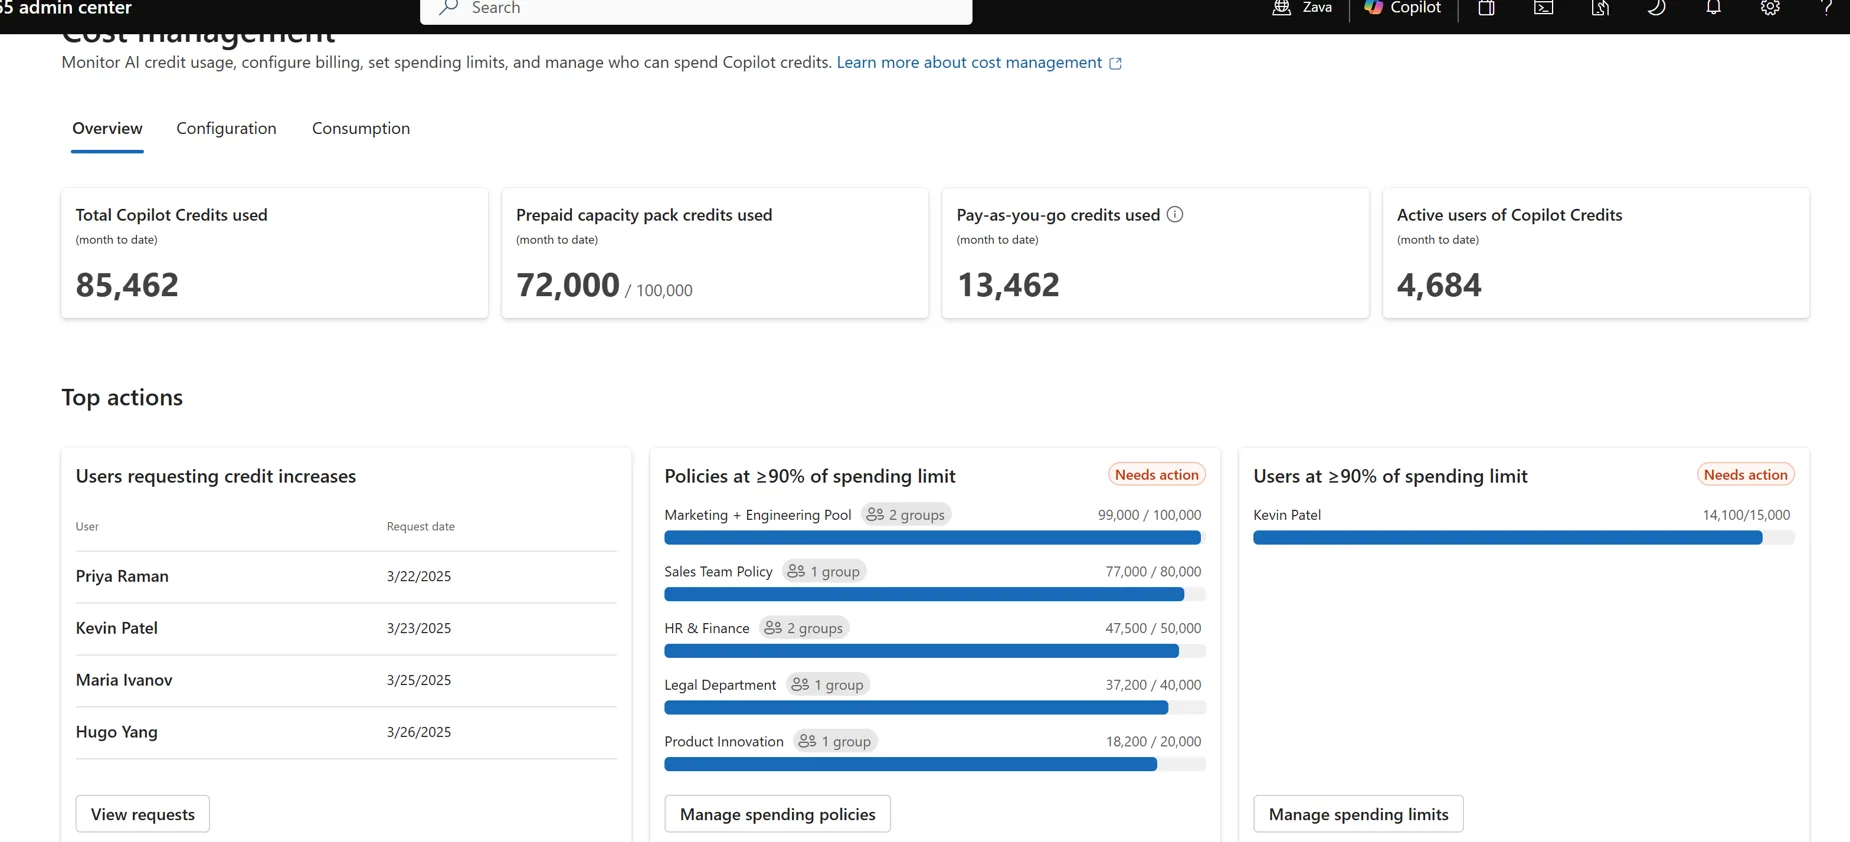
Task: Click the Sales Team Policy name
Action: [719, 572]
